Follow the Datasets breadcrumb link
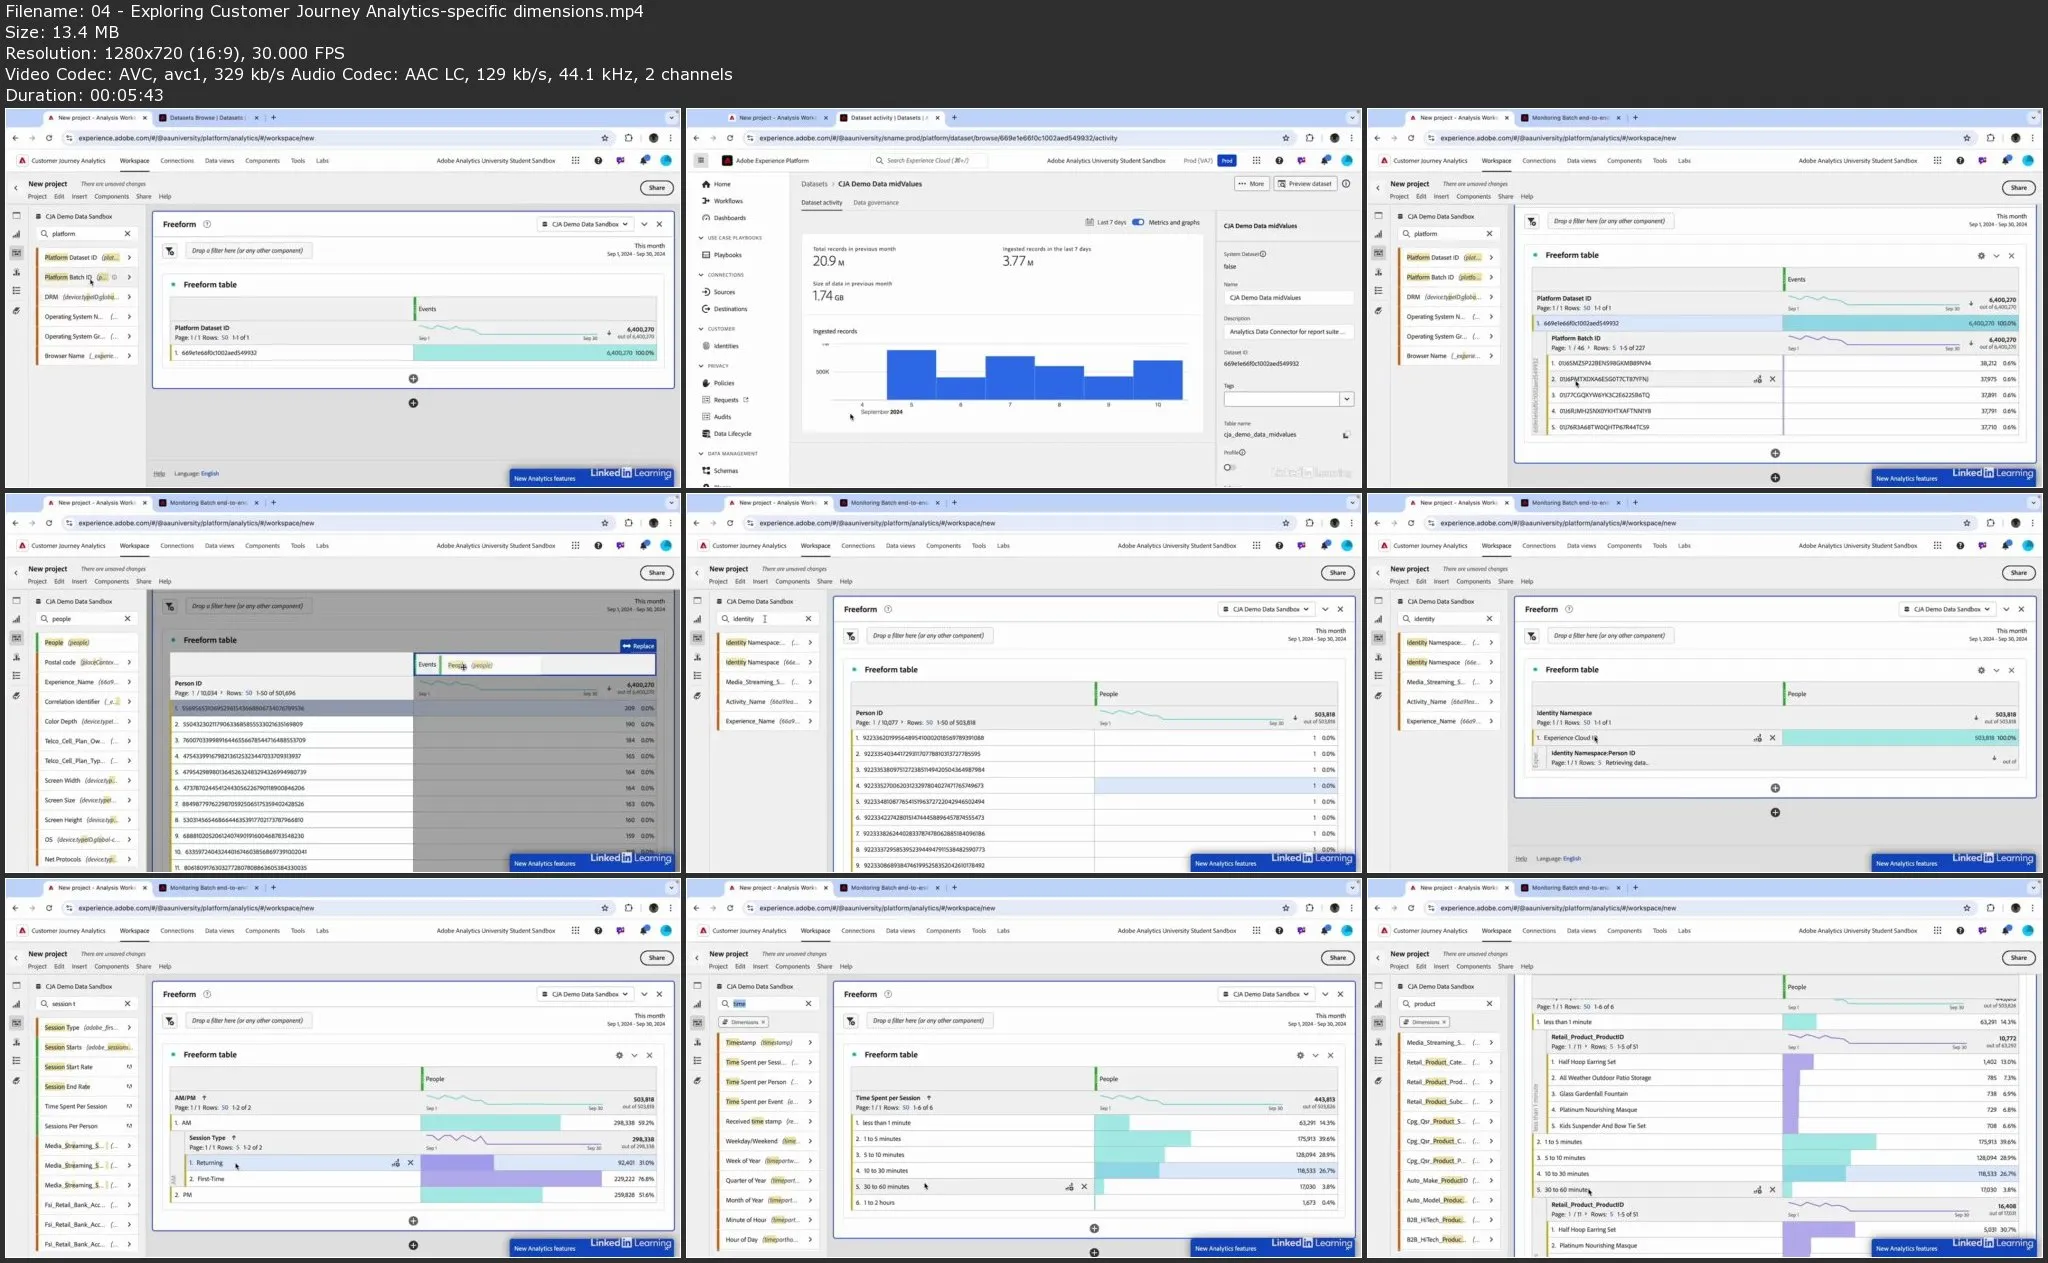This screenshot has width=2048, height=1263. 815,184
